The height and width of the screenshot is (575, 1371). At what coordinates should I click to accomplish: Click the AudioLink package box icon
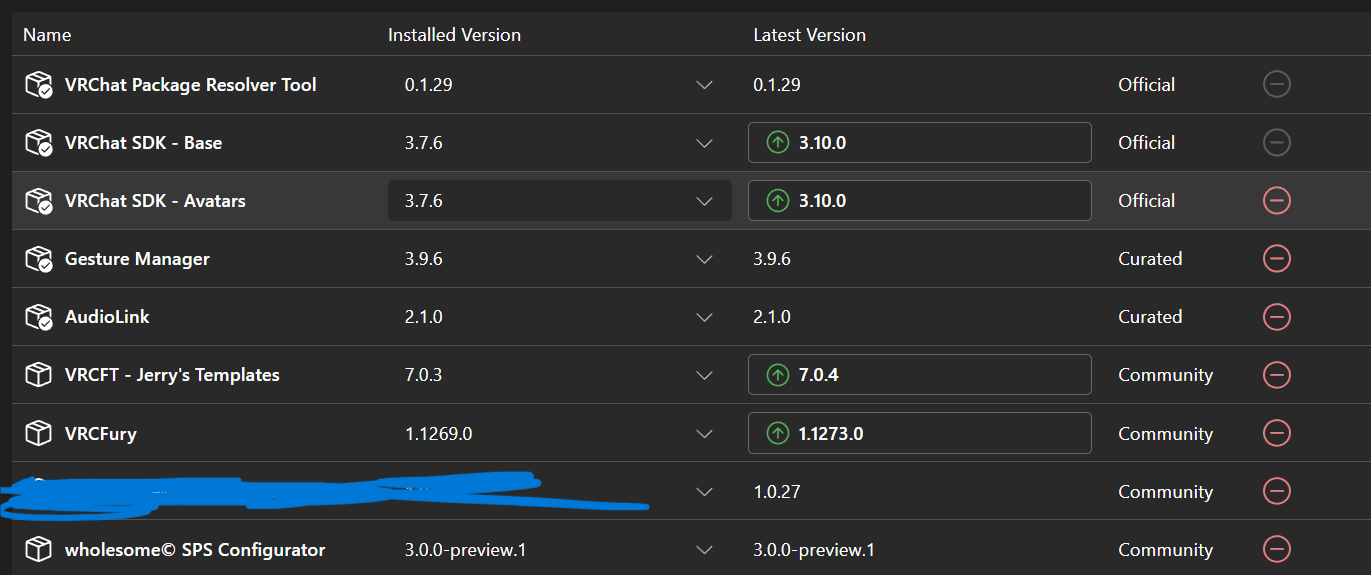pyautogui.click(x=38, y=317)
